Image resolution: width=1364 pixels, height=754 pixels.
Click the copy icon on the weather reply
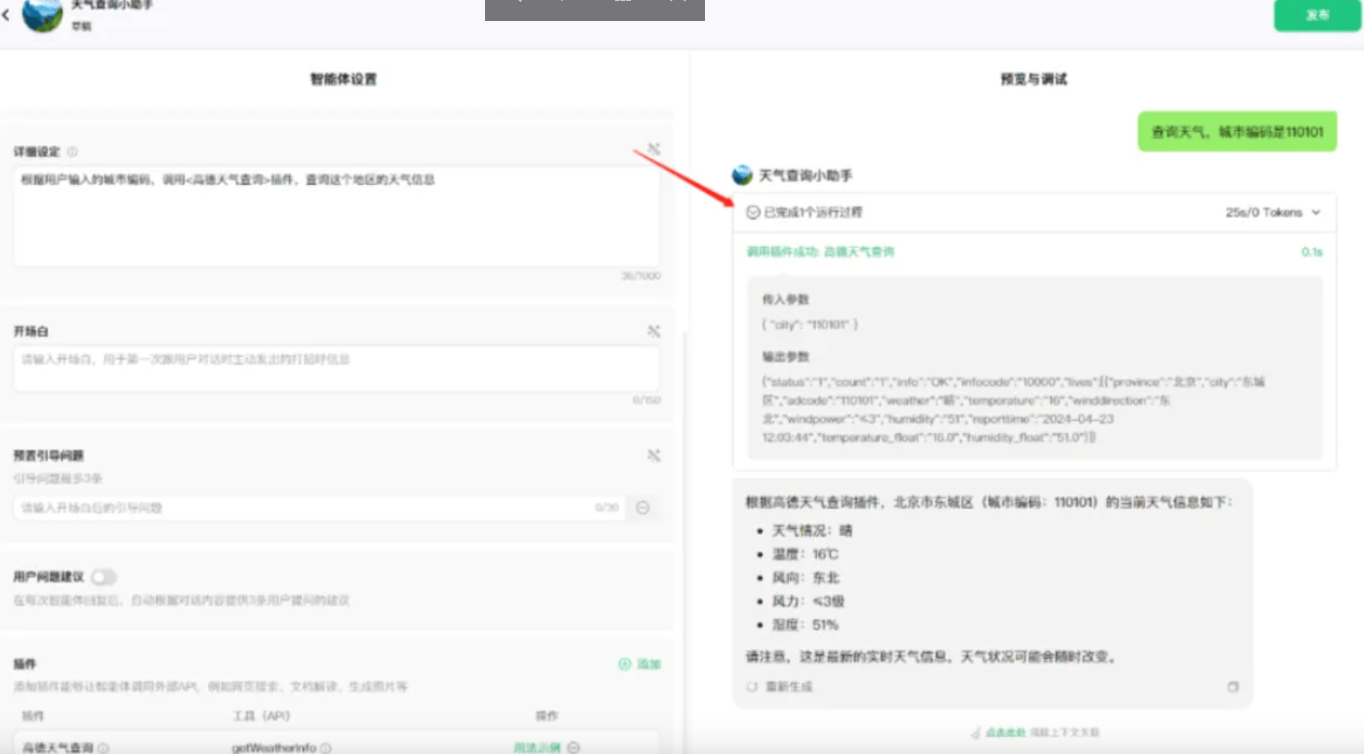coord(1232,687)
